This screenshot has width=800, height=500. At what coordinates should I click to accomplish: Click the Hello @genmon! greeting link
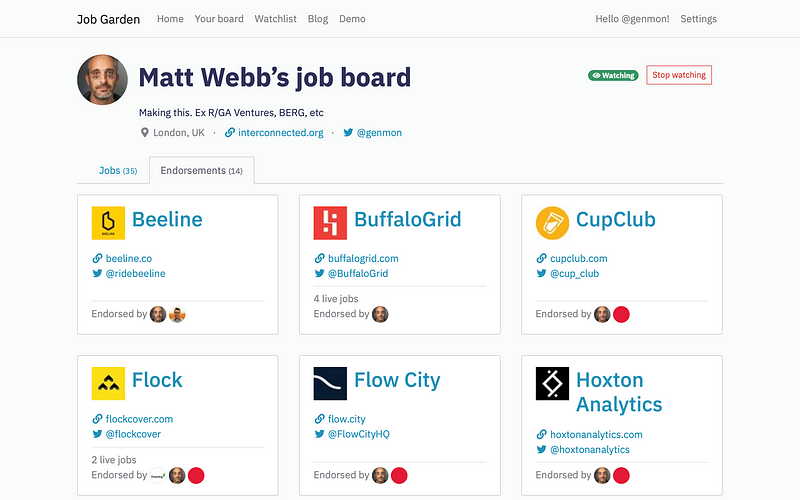[x=633, y=19]
